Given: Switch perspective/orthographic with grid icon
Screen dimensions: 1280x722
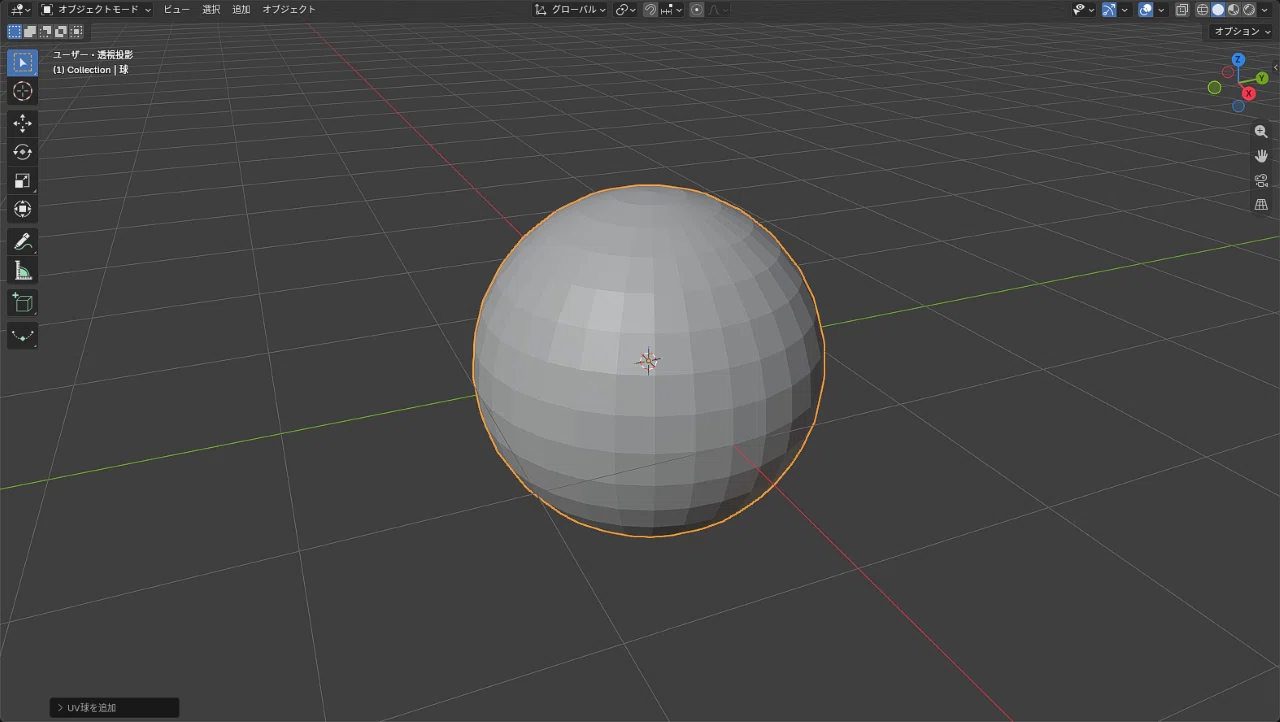Looking at the screenshot, I should click(1261, 204).
